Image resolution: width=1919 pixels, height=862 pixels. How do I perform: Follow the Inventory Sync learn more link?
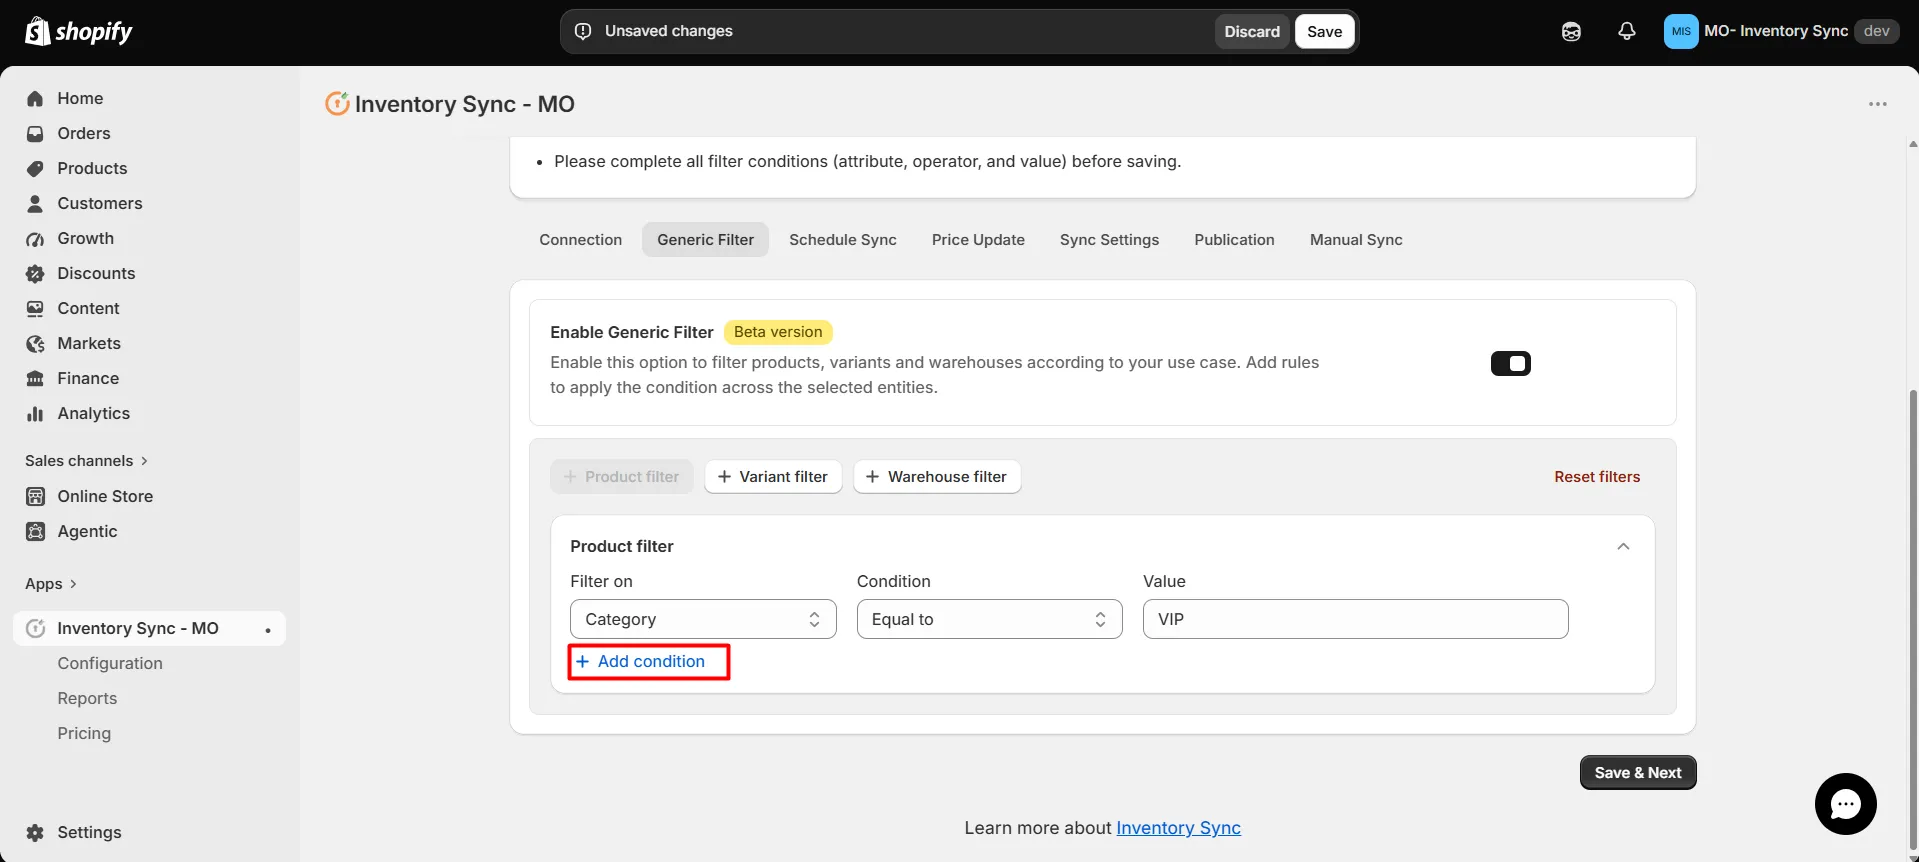point(1178,828)
